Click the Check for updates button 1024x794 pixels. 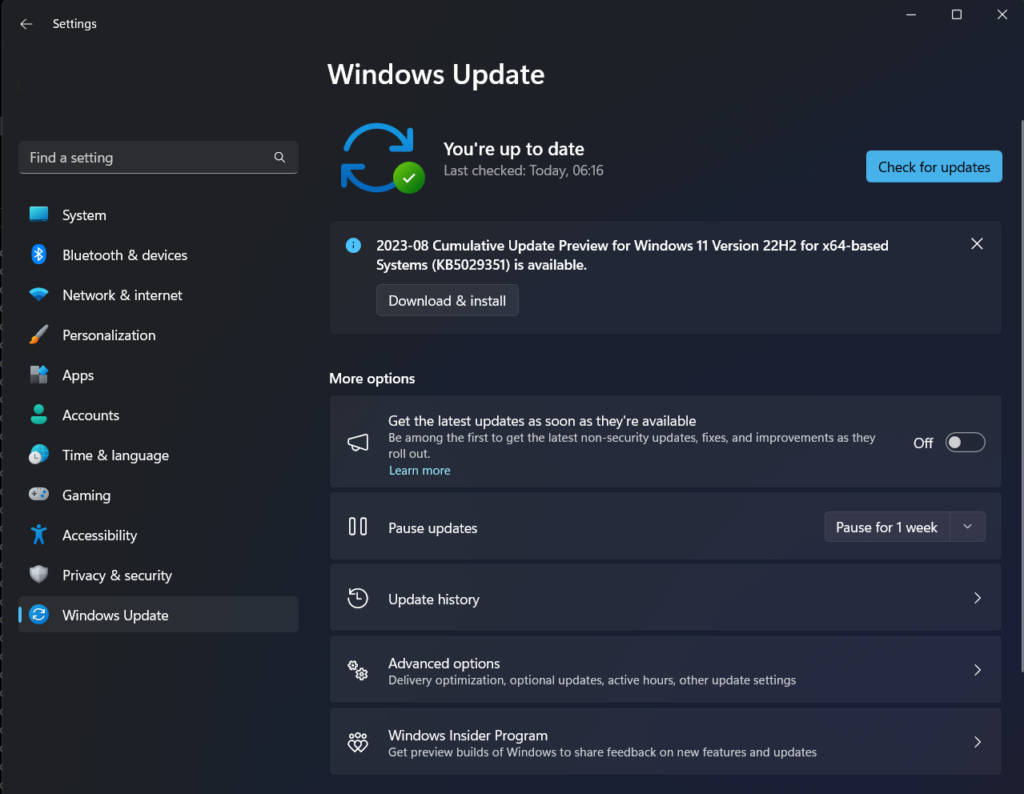coord(933,166)
